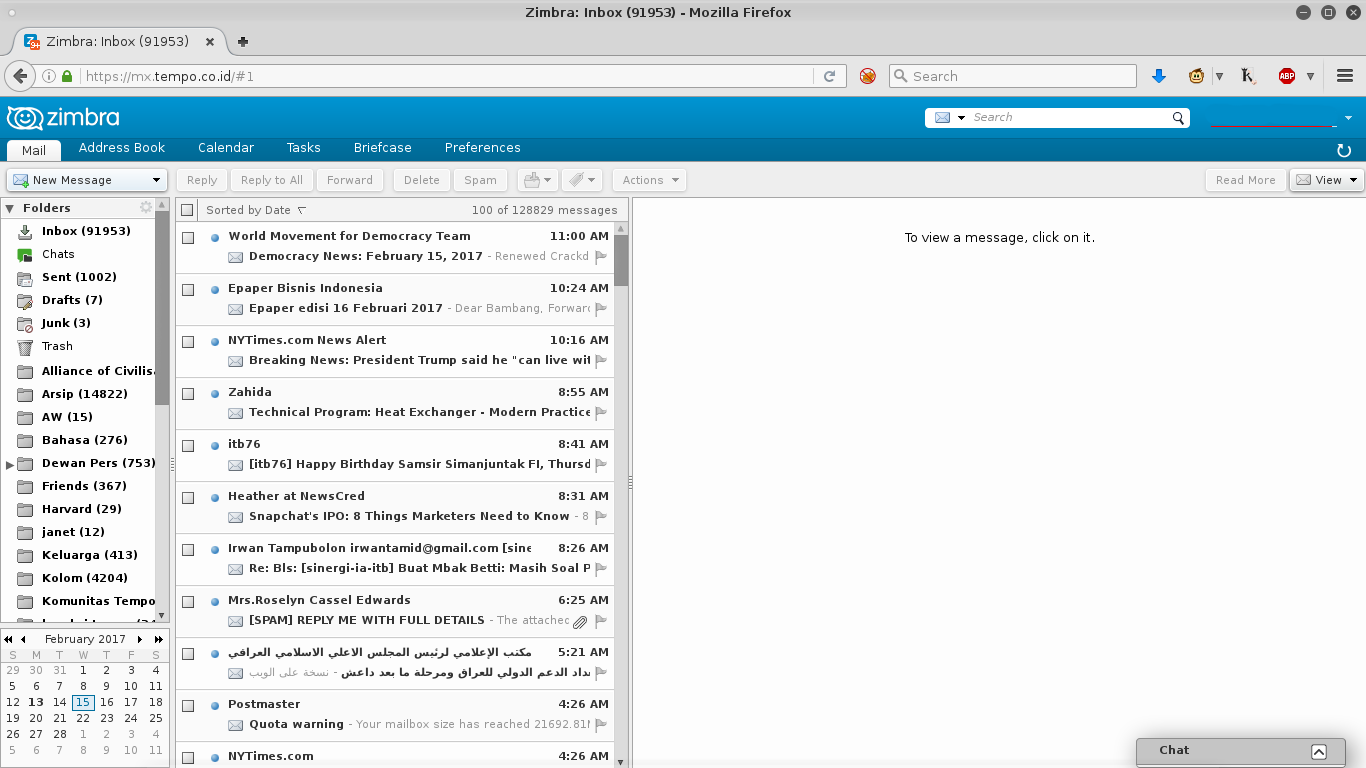1366x768 pixels.
Task: Check the NYTimes.com News Alert message
Action: (188, 342)
